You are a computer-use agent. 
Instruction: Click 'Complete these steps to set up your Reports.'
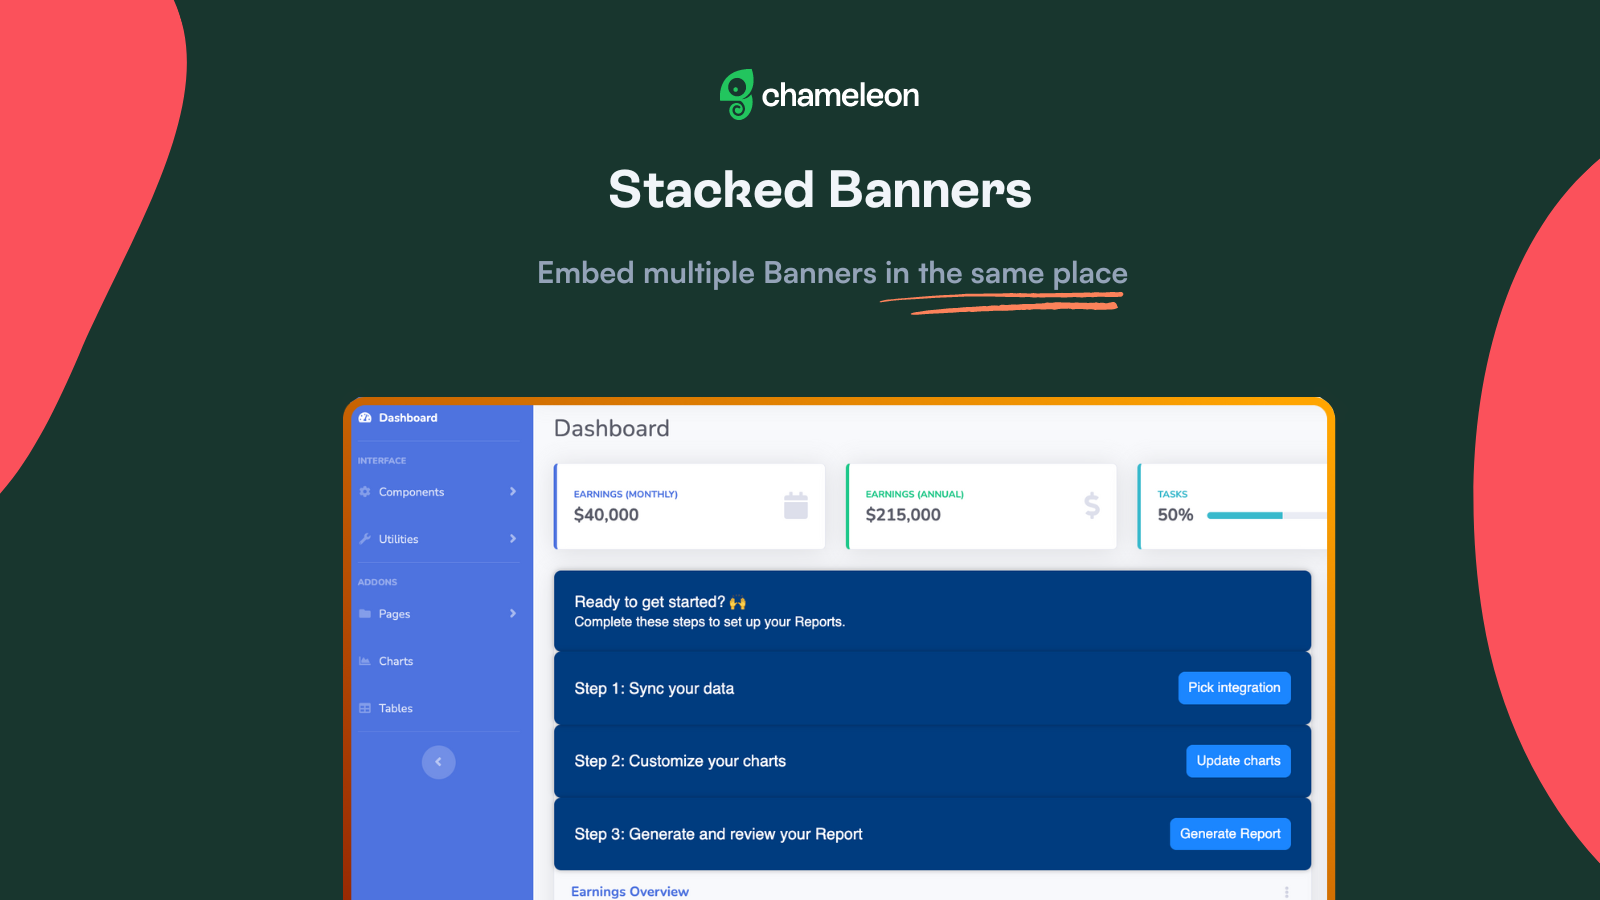click(x=709, y=622)
